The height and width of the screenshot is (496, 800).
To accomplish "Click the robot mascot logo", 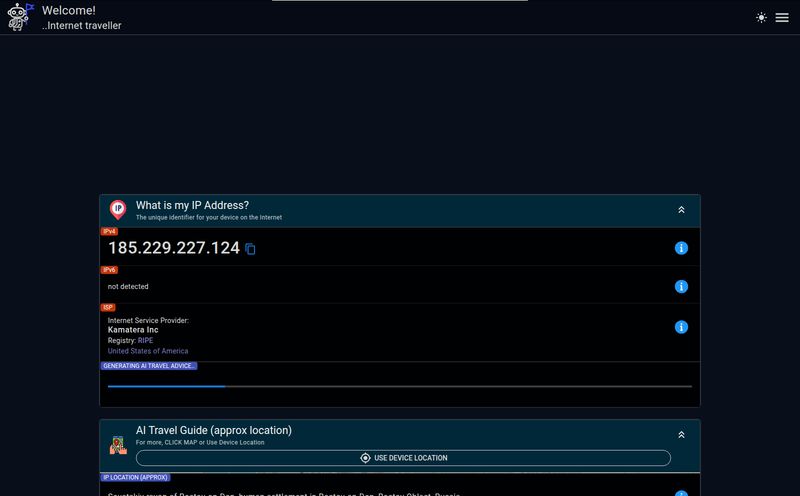I will (20, 17).
